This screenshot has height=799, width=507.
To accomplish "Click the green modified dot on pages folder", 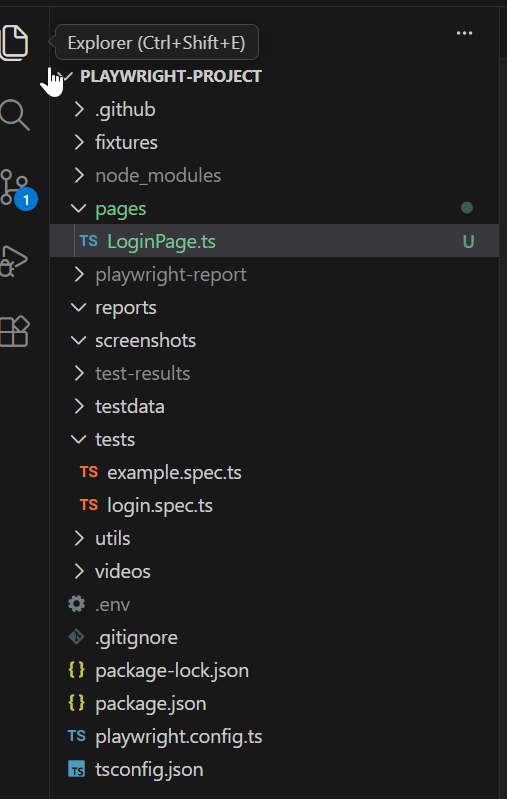I will pos(467,208).
